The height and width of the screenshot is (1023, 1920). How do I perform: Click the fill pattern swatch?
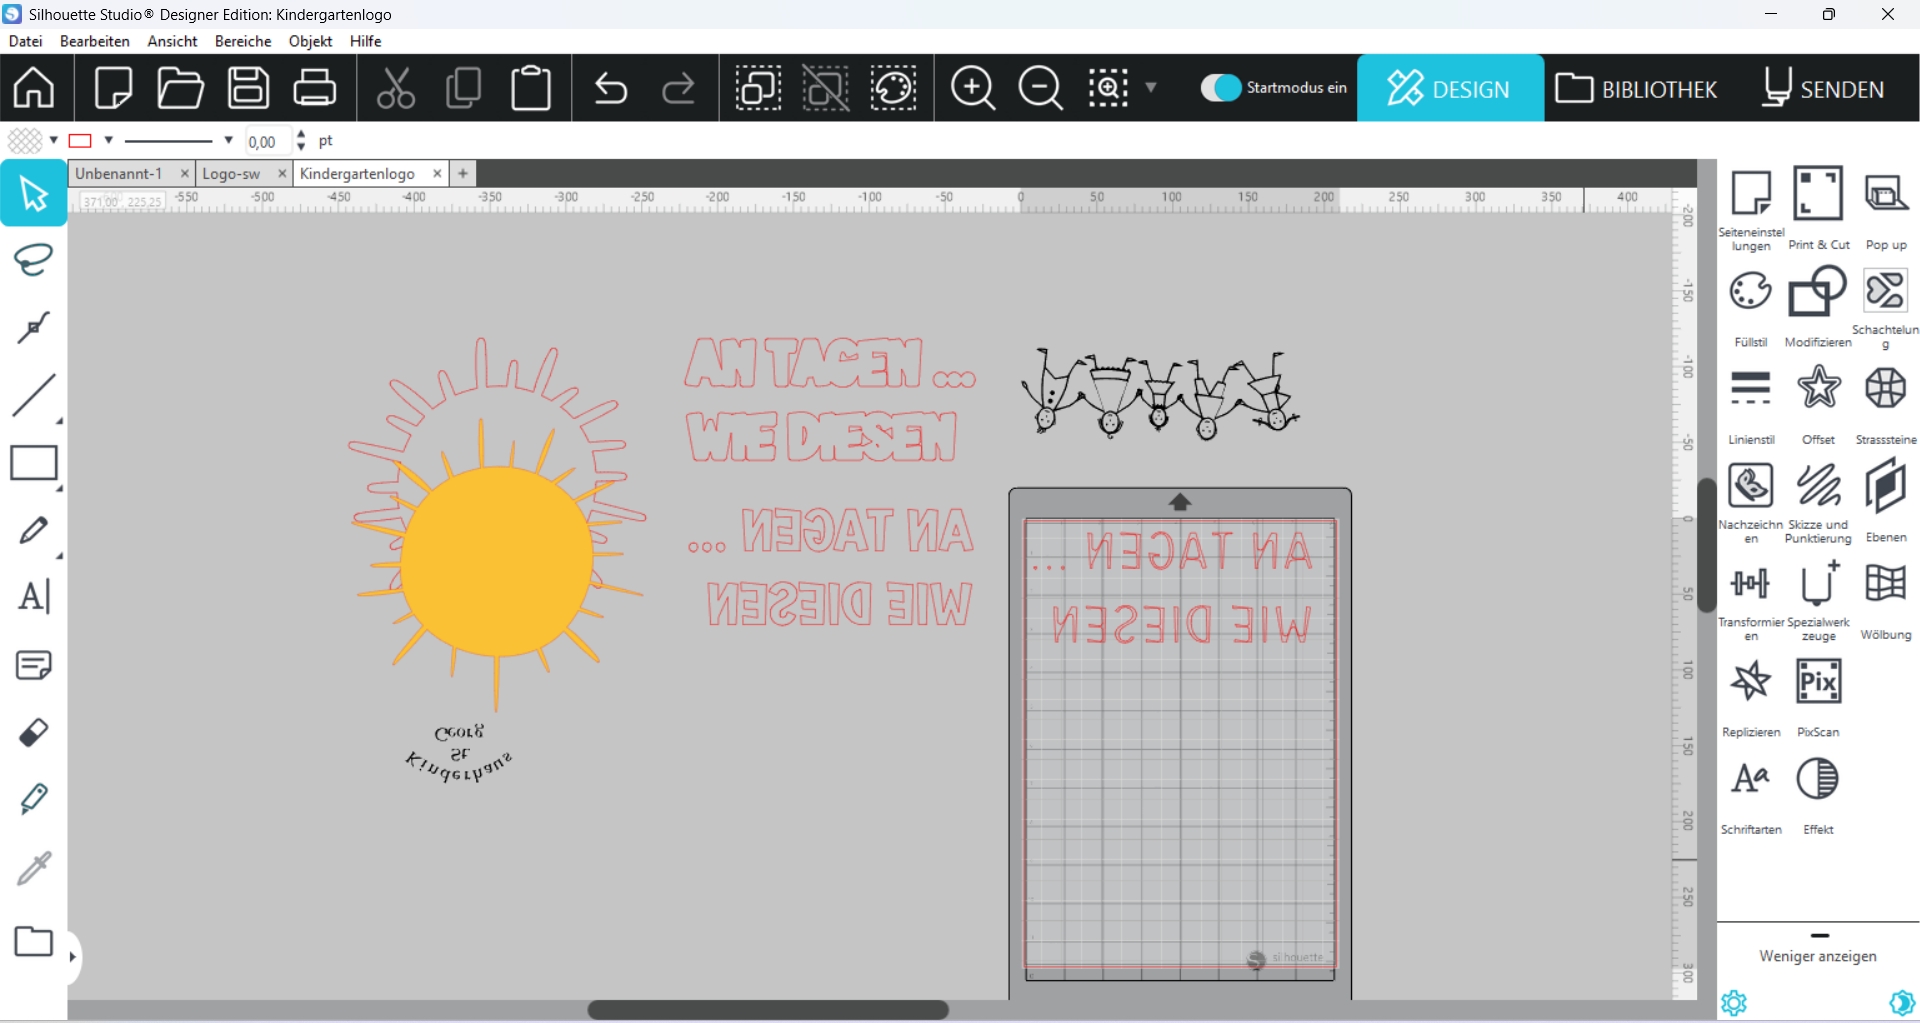point(25,140)
